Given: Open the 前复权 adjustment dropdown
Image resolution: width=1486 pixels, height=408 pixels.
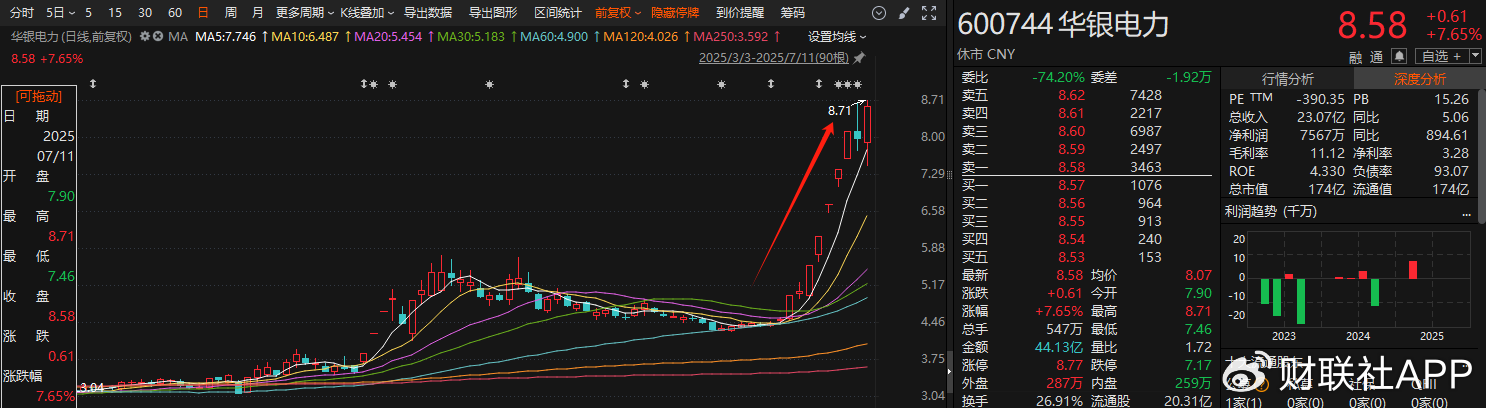Looking at the screenshot, I should pos(617,13).
